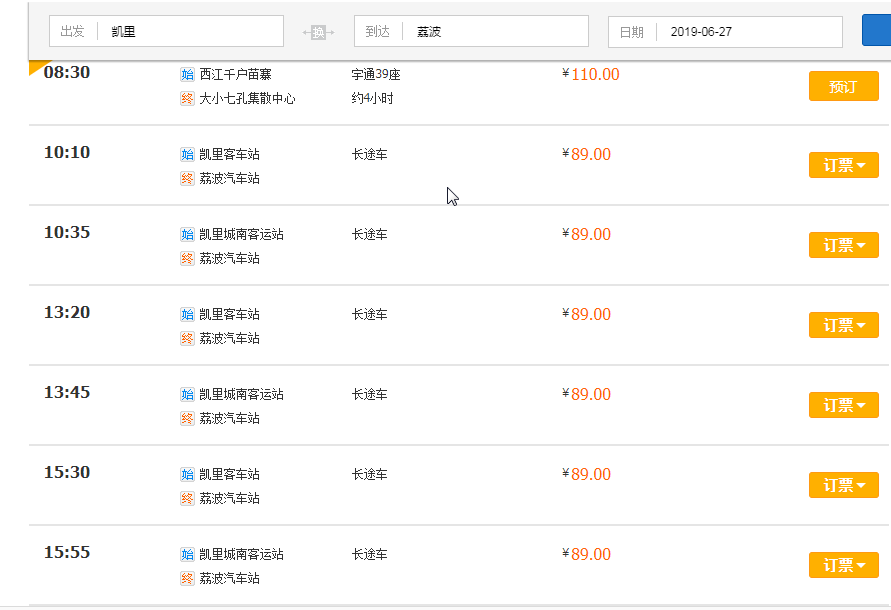The height and width of the screenshot is (610, 891).
Task: Select 凯里城南客运站 station in 10:35 row
Action: click(241, 234)
